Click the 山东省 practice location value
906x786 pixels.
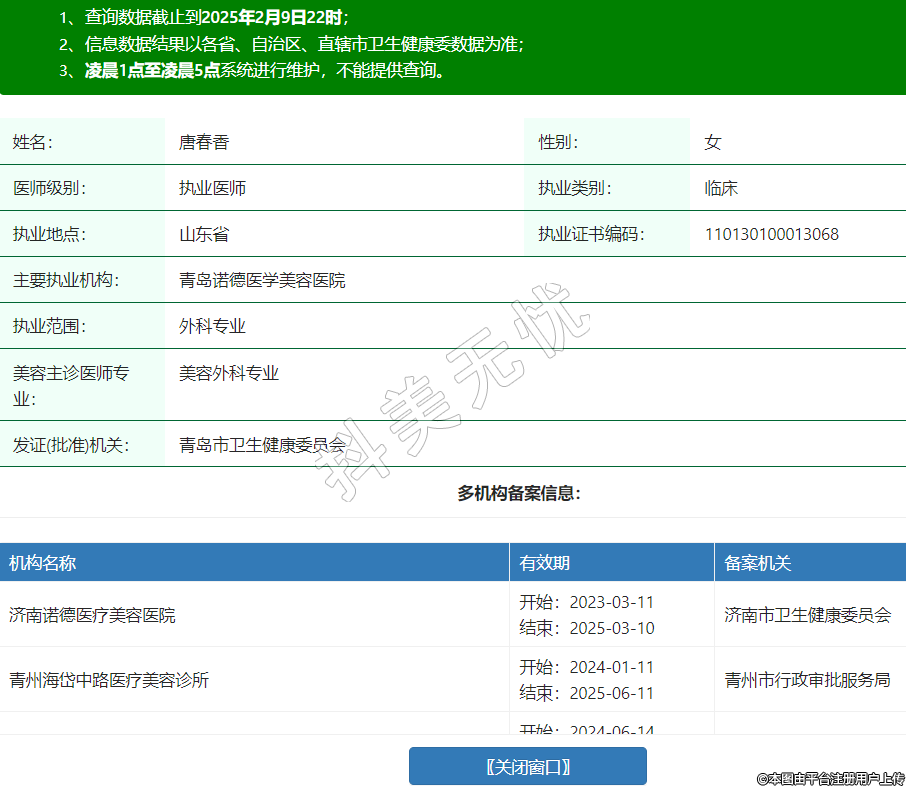click(x=204, y=234)
